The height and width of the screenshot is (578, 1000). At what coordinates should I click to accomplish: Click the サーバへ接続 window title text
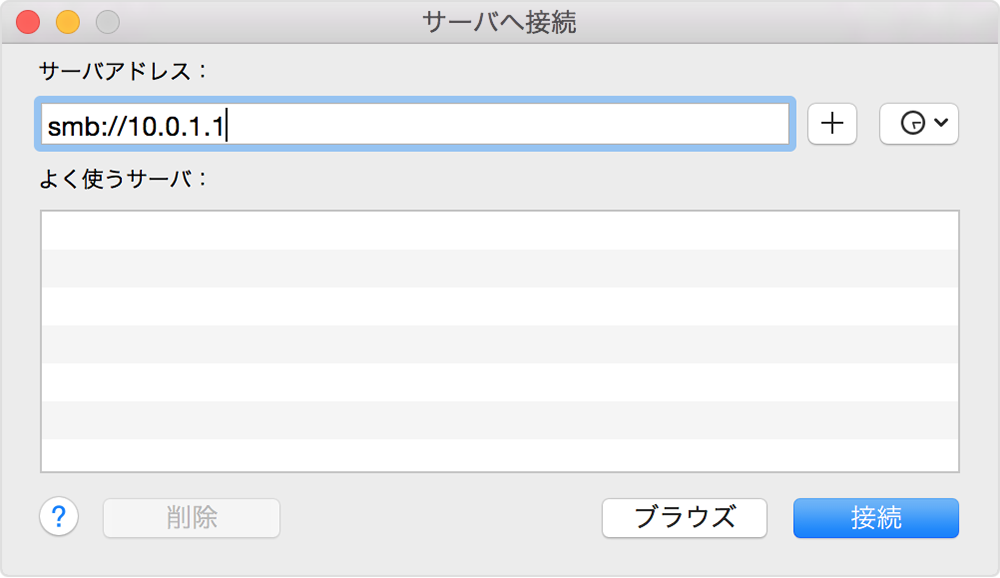click(499, 22)
